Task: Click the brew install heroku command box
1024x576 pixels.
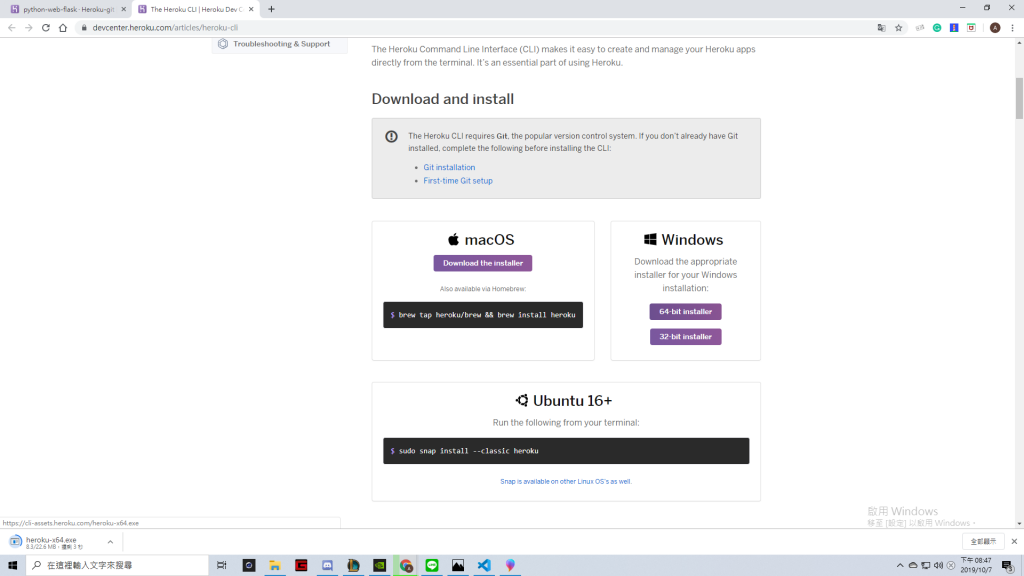Action: click(x=483, y=315)
